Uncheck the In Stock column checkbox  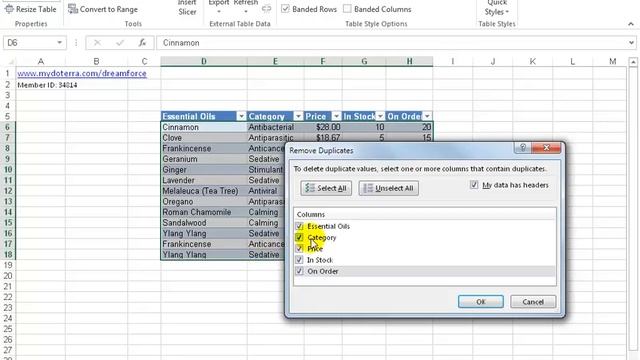coord(300,260)
